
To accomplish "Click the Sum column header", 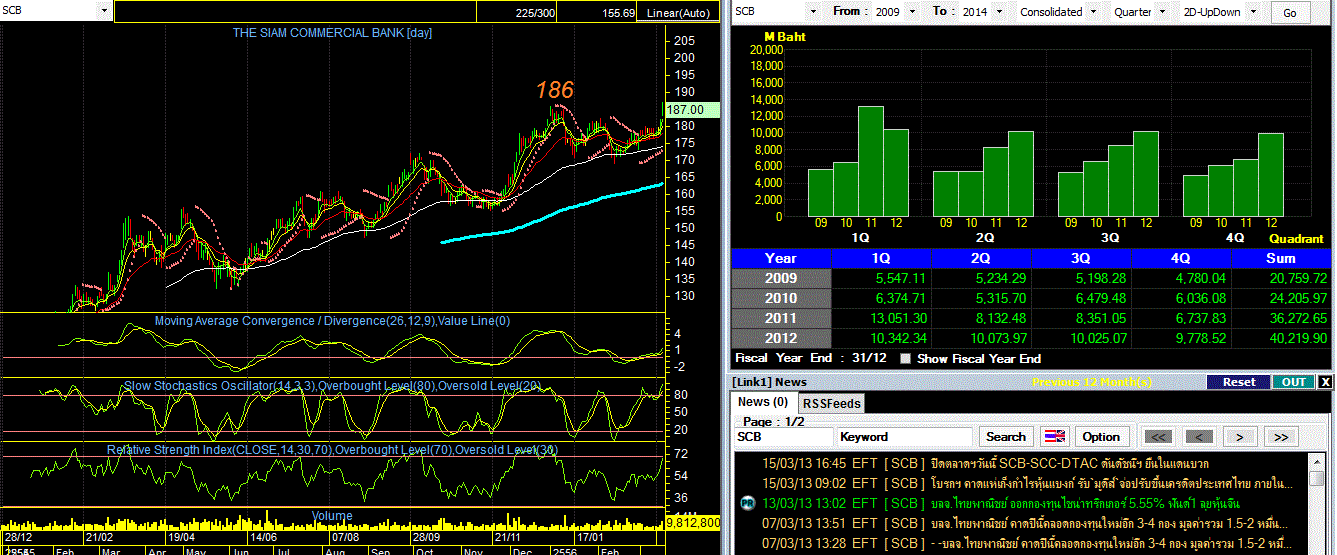I will point(1282,258).
